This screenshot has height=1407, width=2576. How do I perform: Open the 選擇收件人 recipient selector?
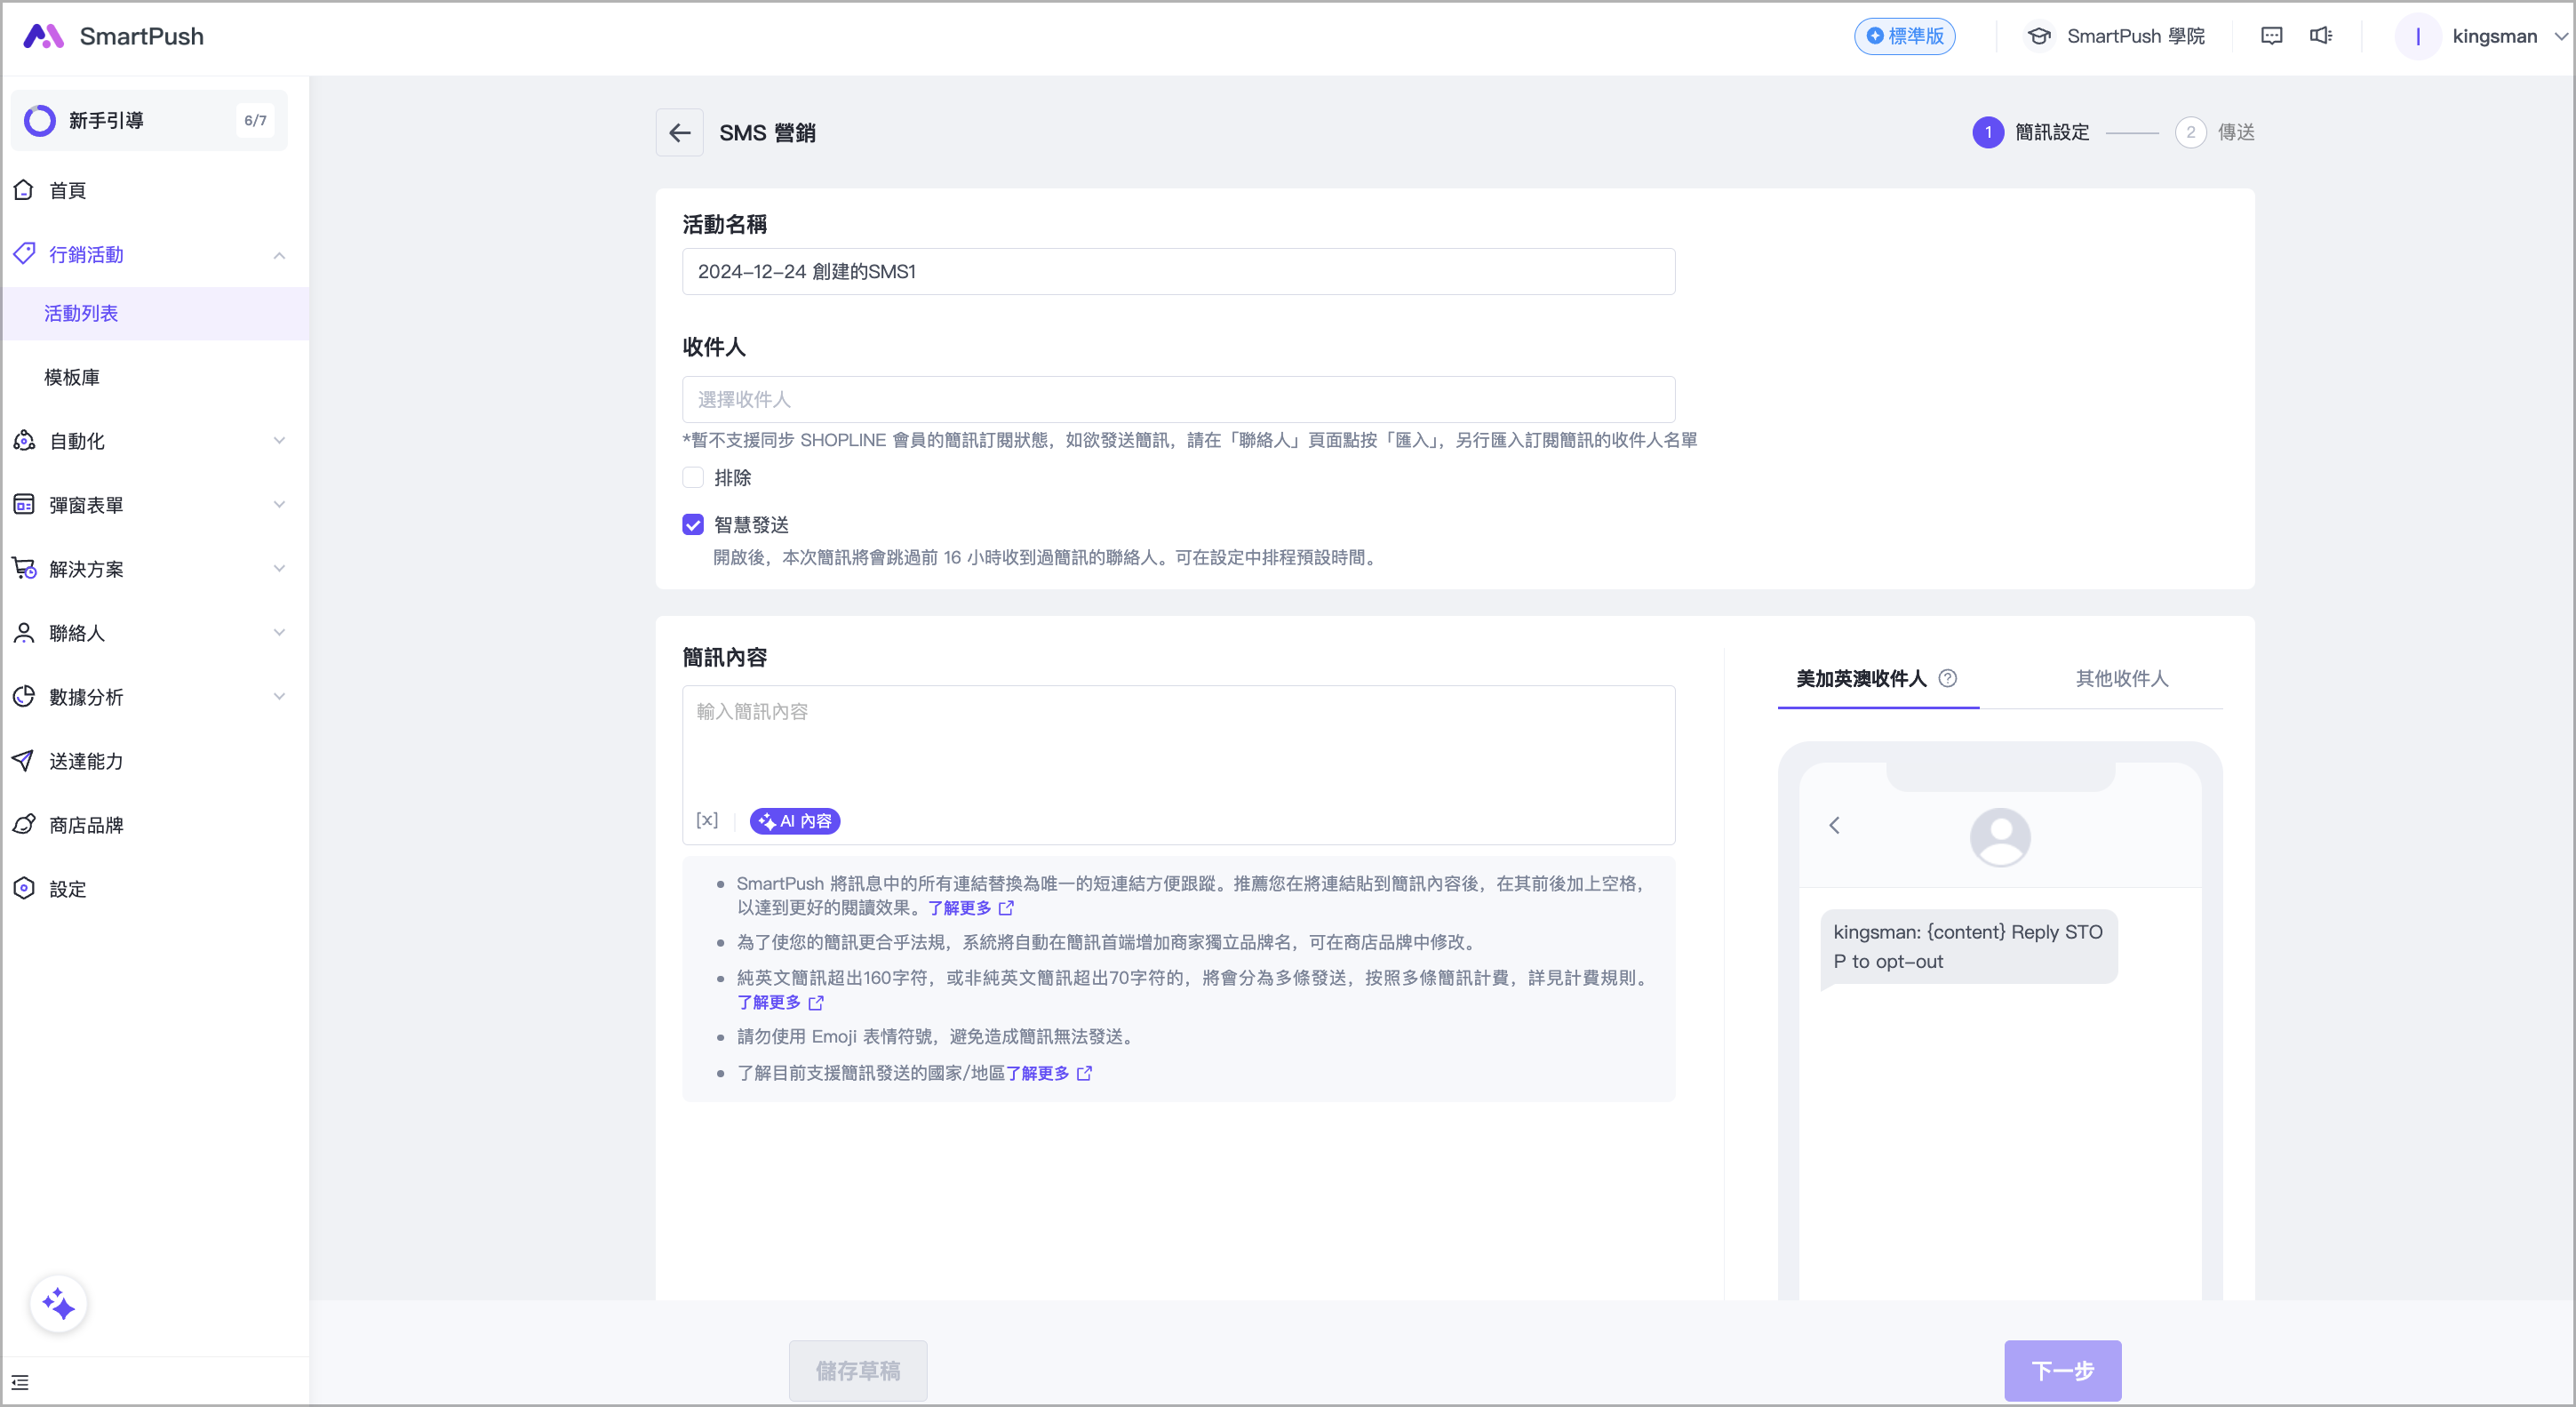point(1178,399)
